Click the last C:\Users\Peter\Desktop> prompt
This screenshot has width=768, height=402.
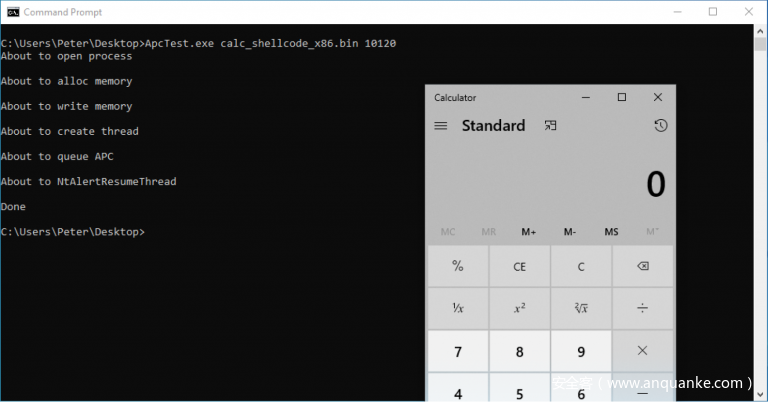coord(73,232)
